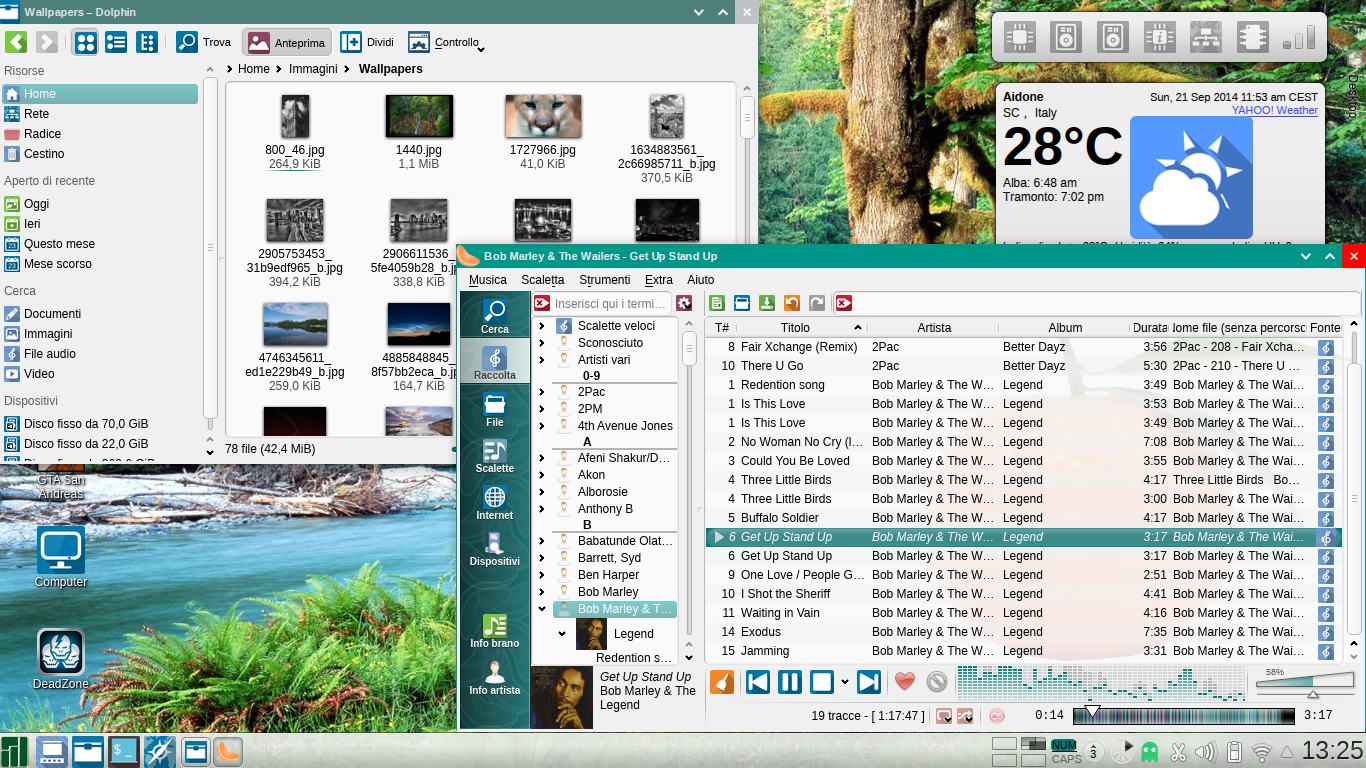Screen dimensions: 1366x768
Task: Expand the 2Pac artist node
Action: [542, 392]
